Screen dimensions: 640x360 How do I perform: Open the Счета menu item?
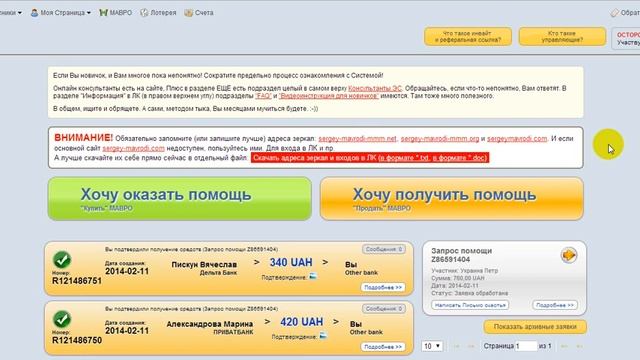tap(204, 13)
